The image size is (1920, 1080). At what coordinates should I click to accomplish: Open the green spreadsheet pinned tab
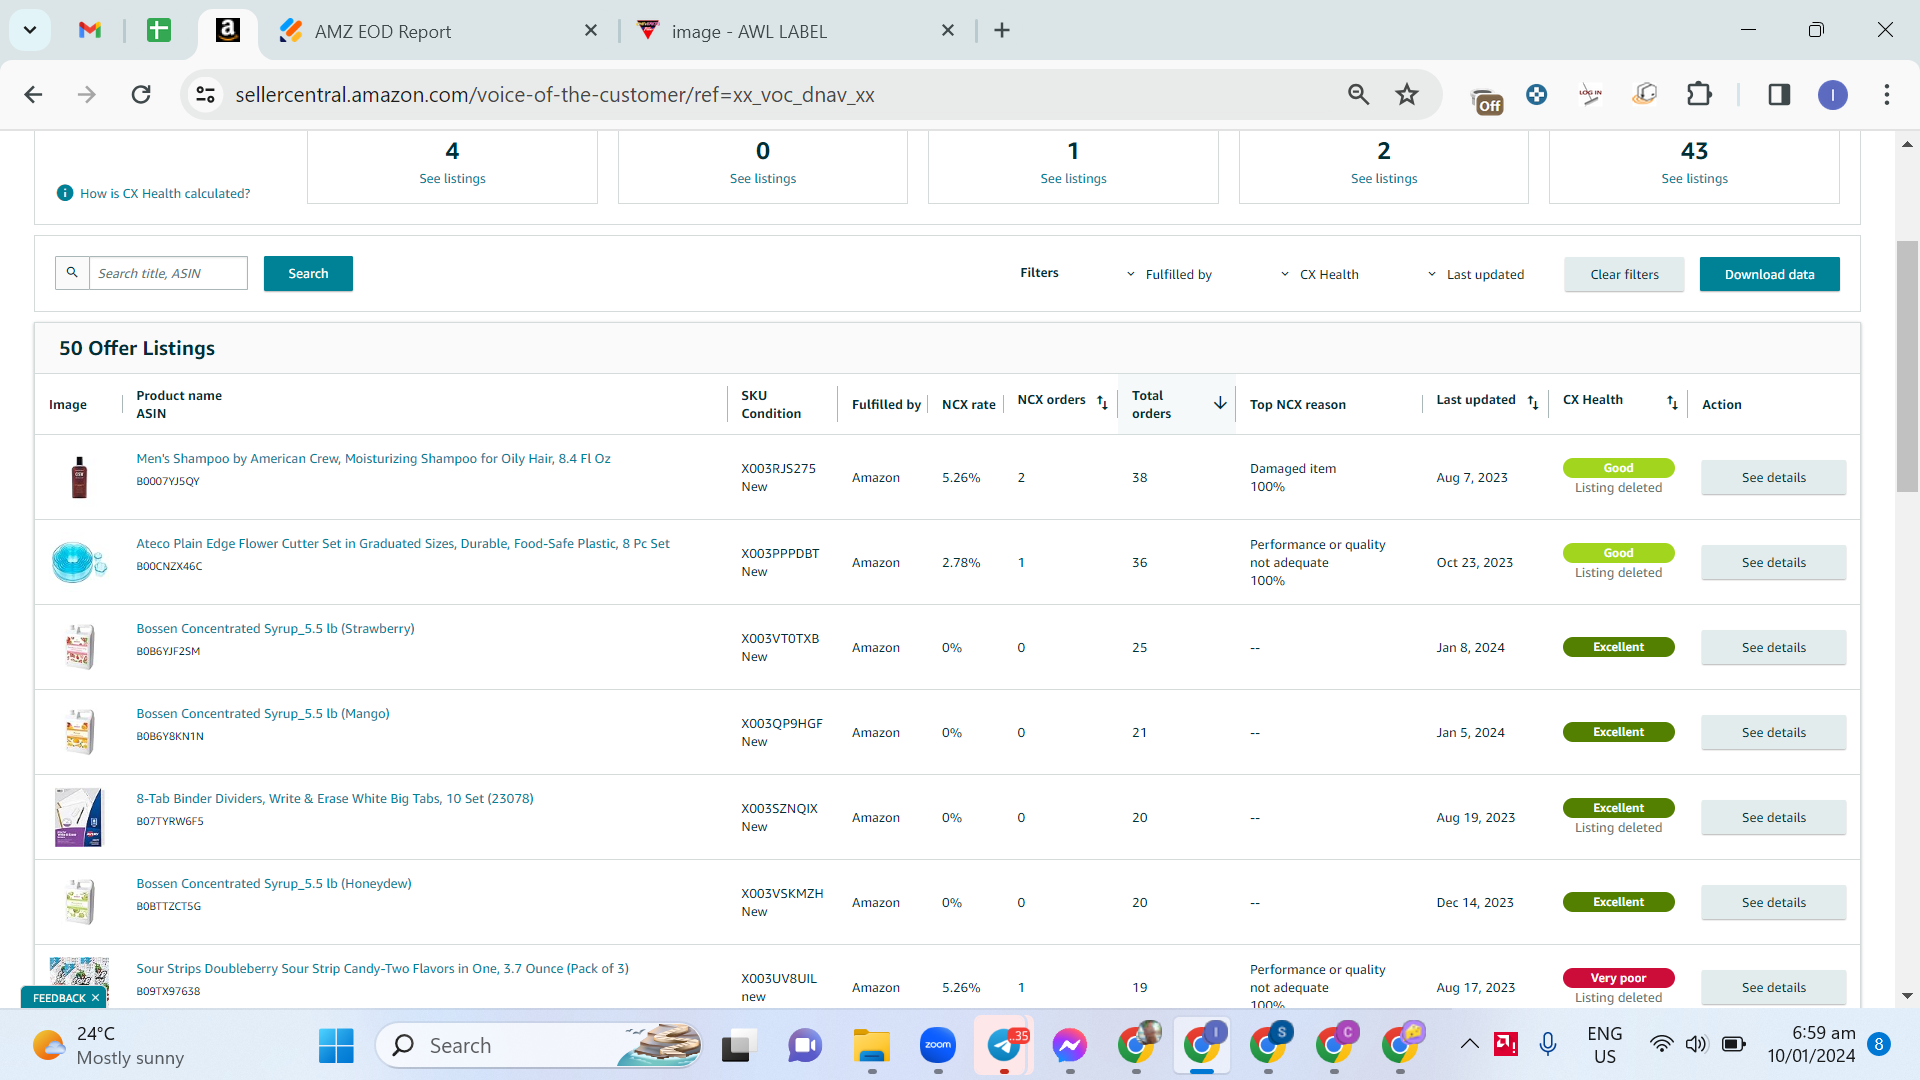point(158,30)
